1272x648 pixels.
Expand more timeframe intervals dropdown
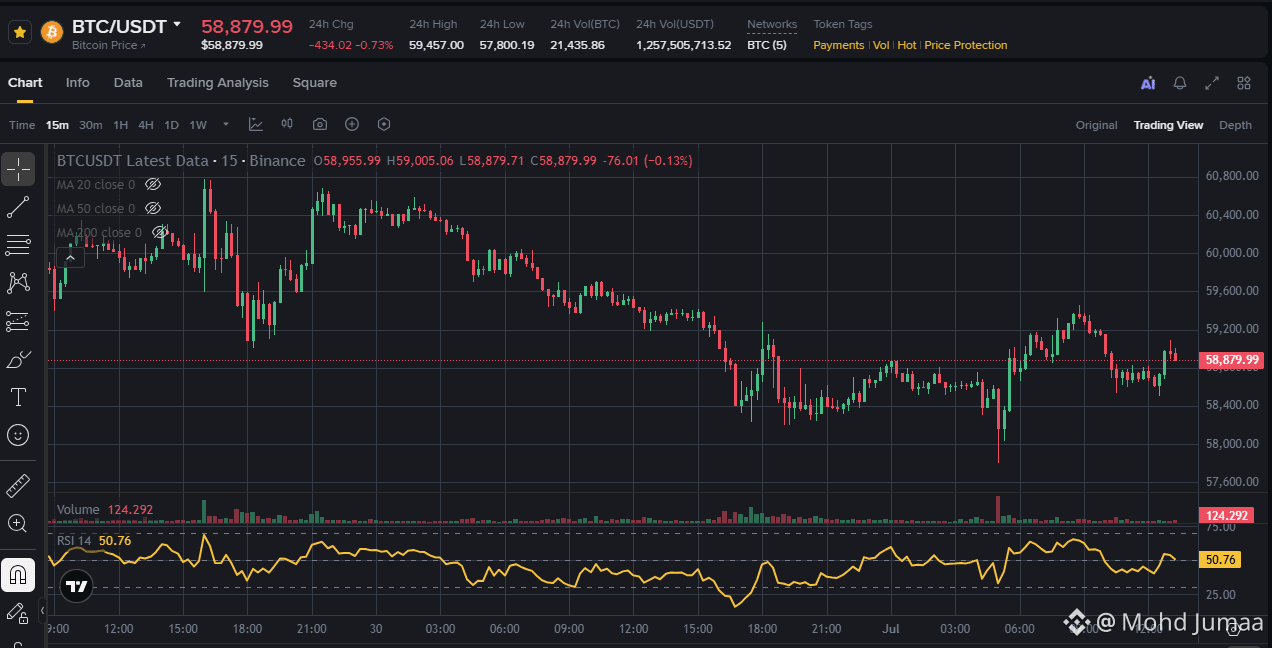pos(226,125)
